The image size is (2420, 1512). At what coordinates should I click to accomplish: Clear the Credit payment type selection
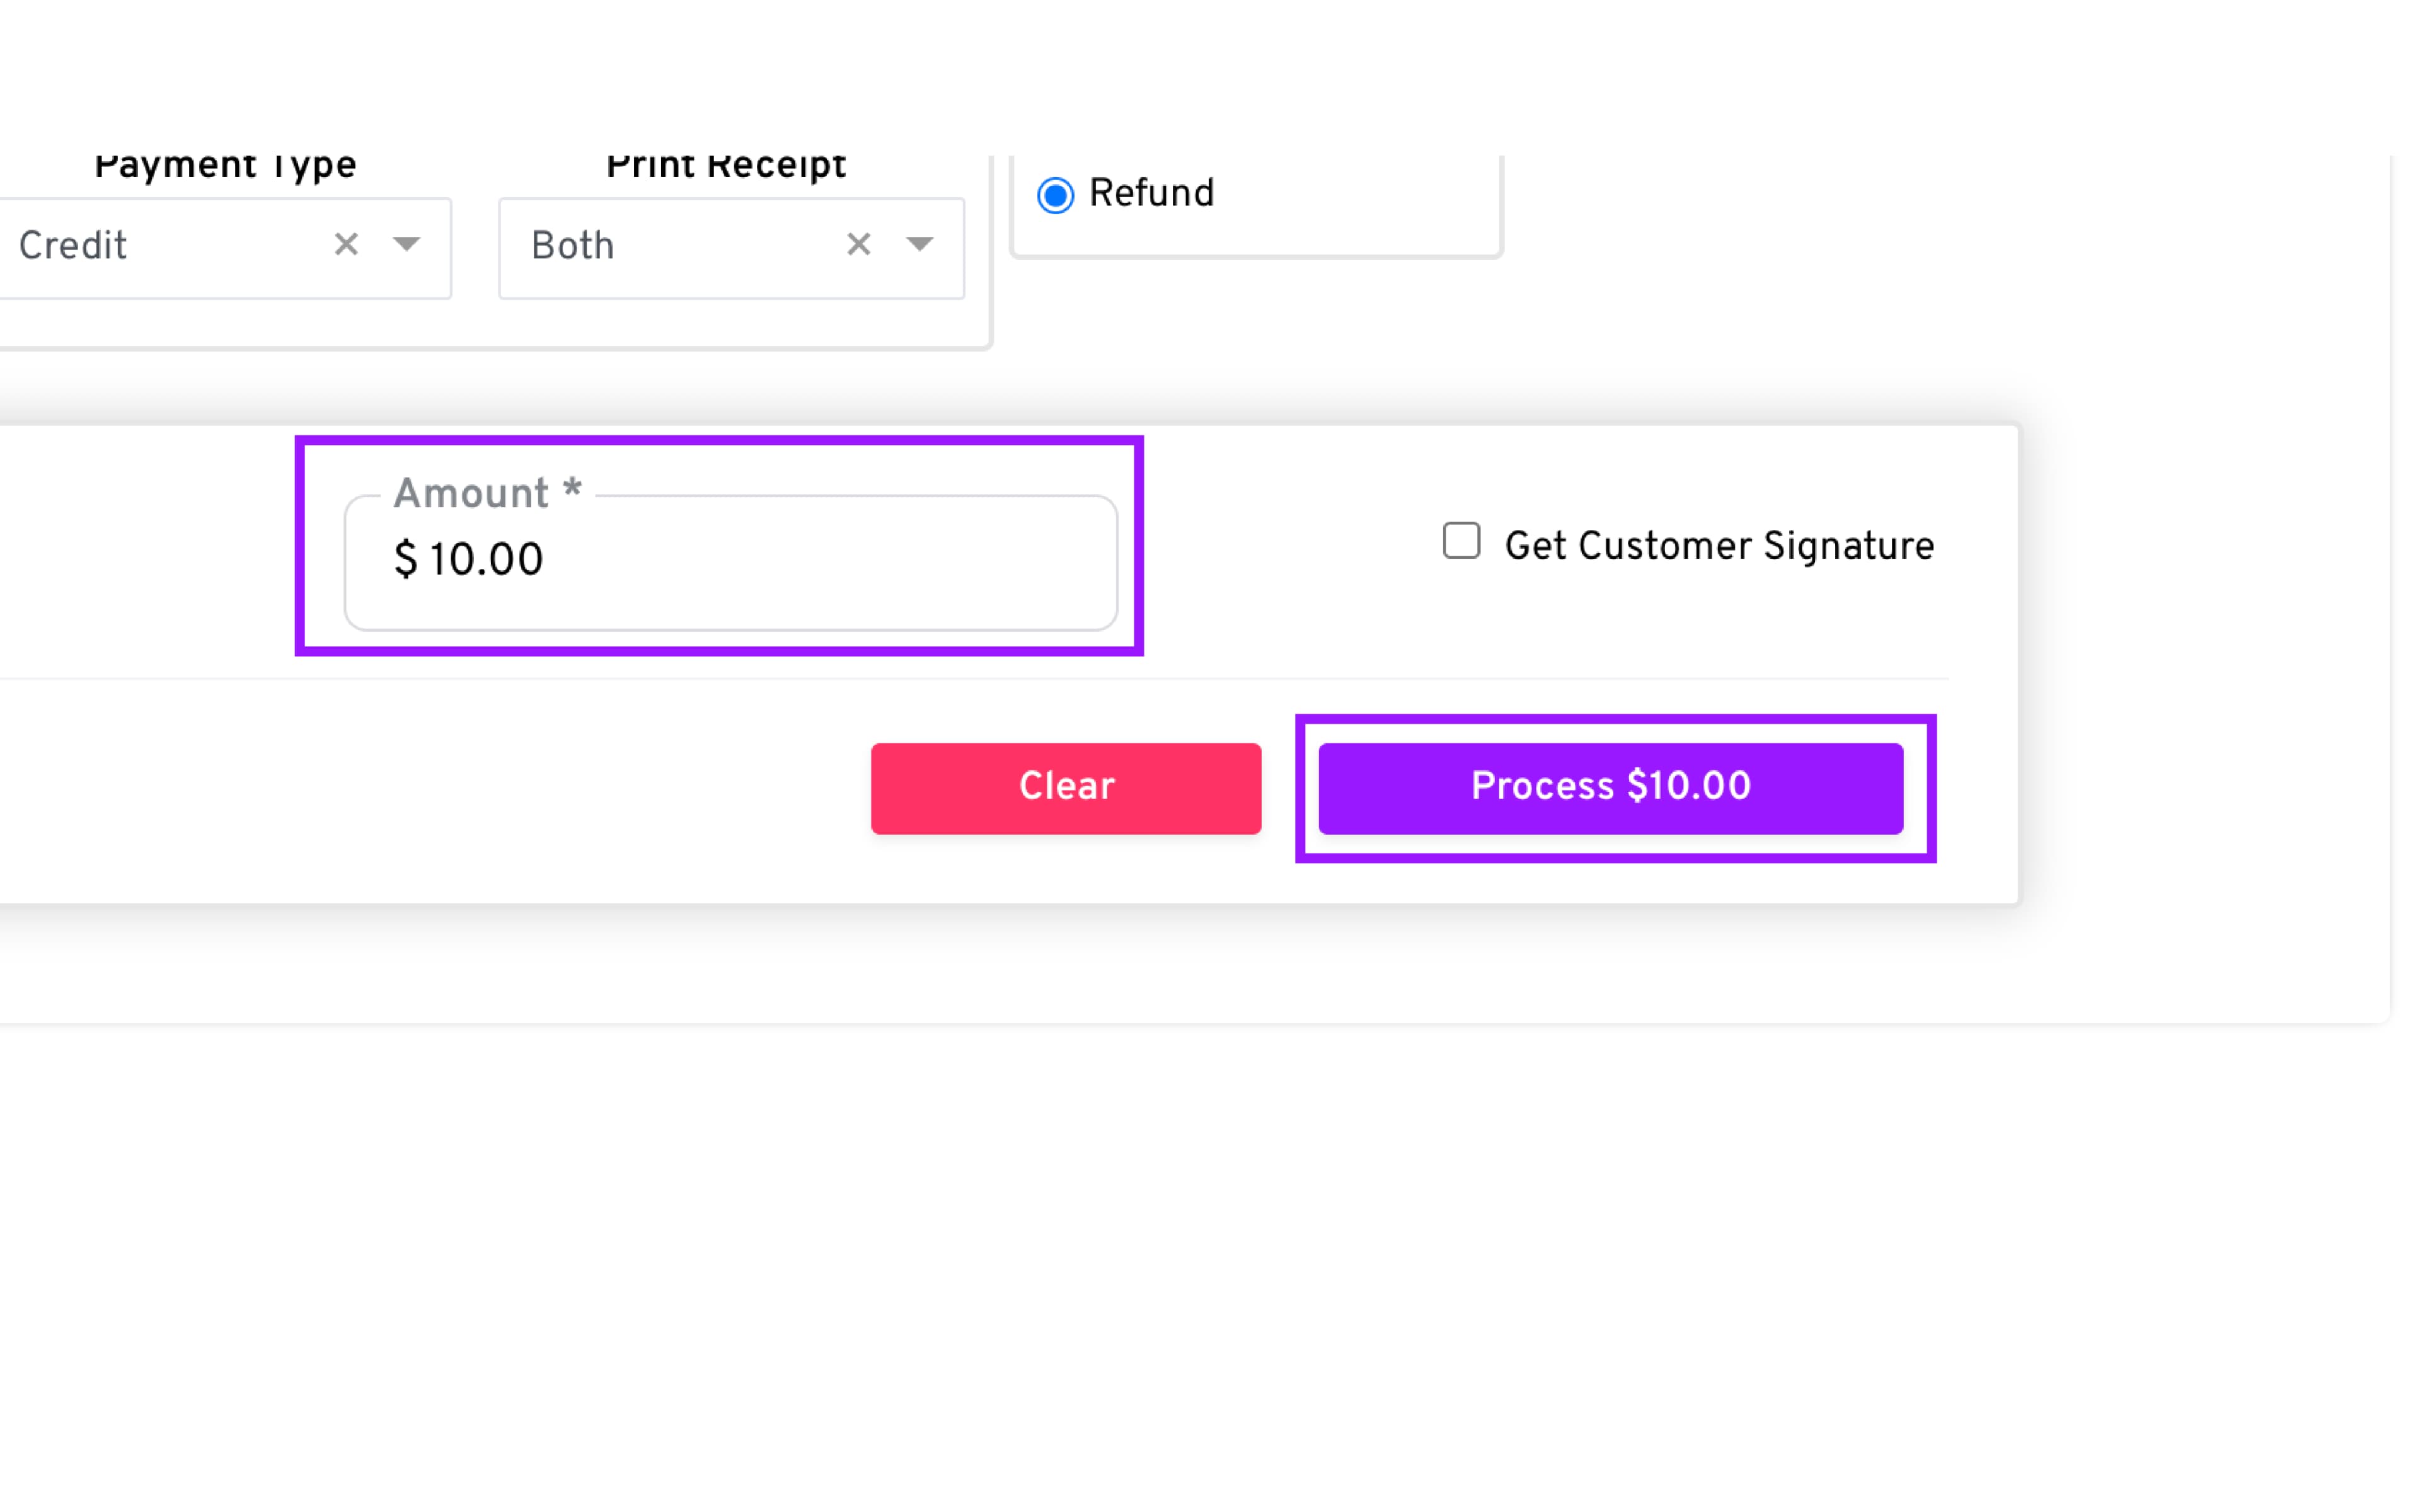coord(346,244)
